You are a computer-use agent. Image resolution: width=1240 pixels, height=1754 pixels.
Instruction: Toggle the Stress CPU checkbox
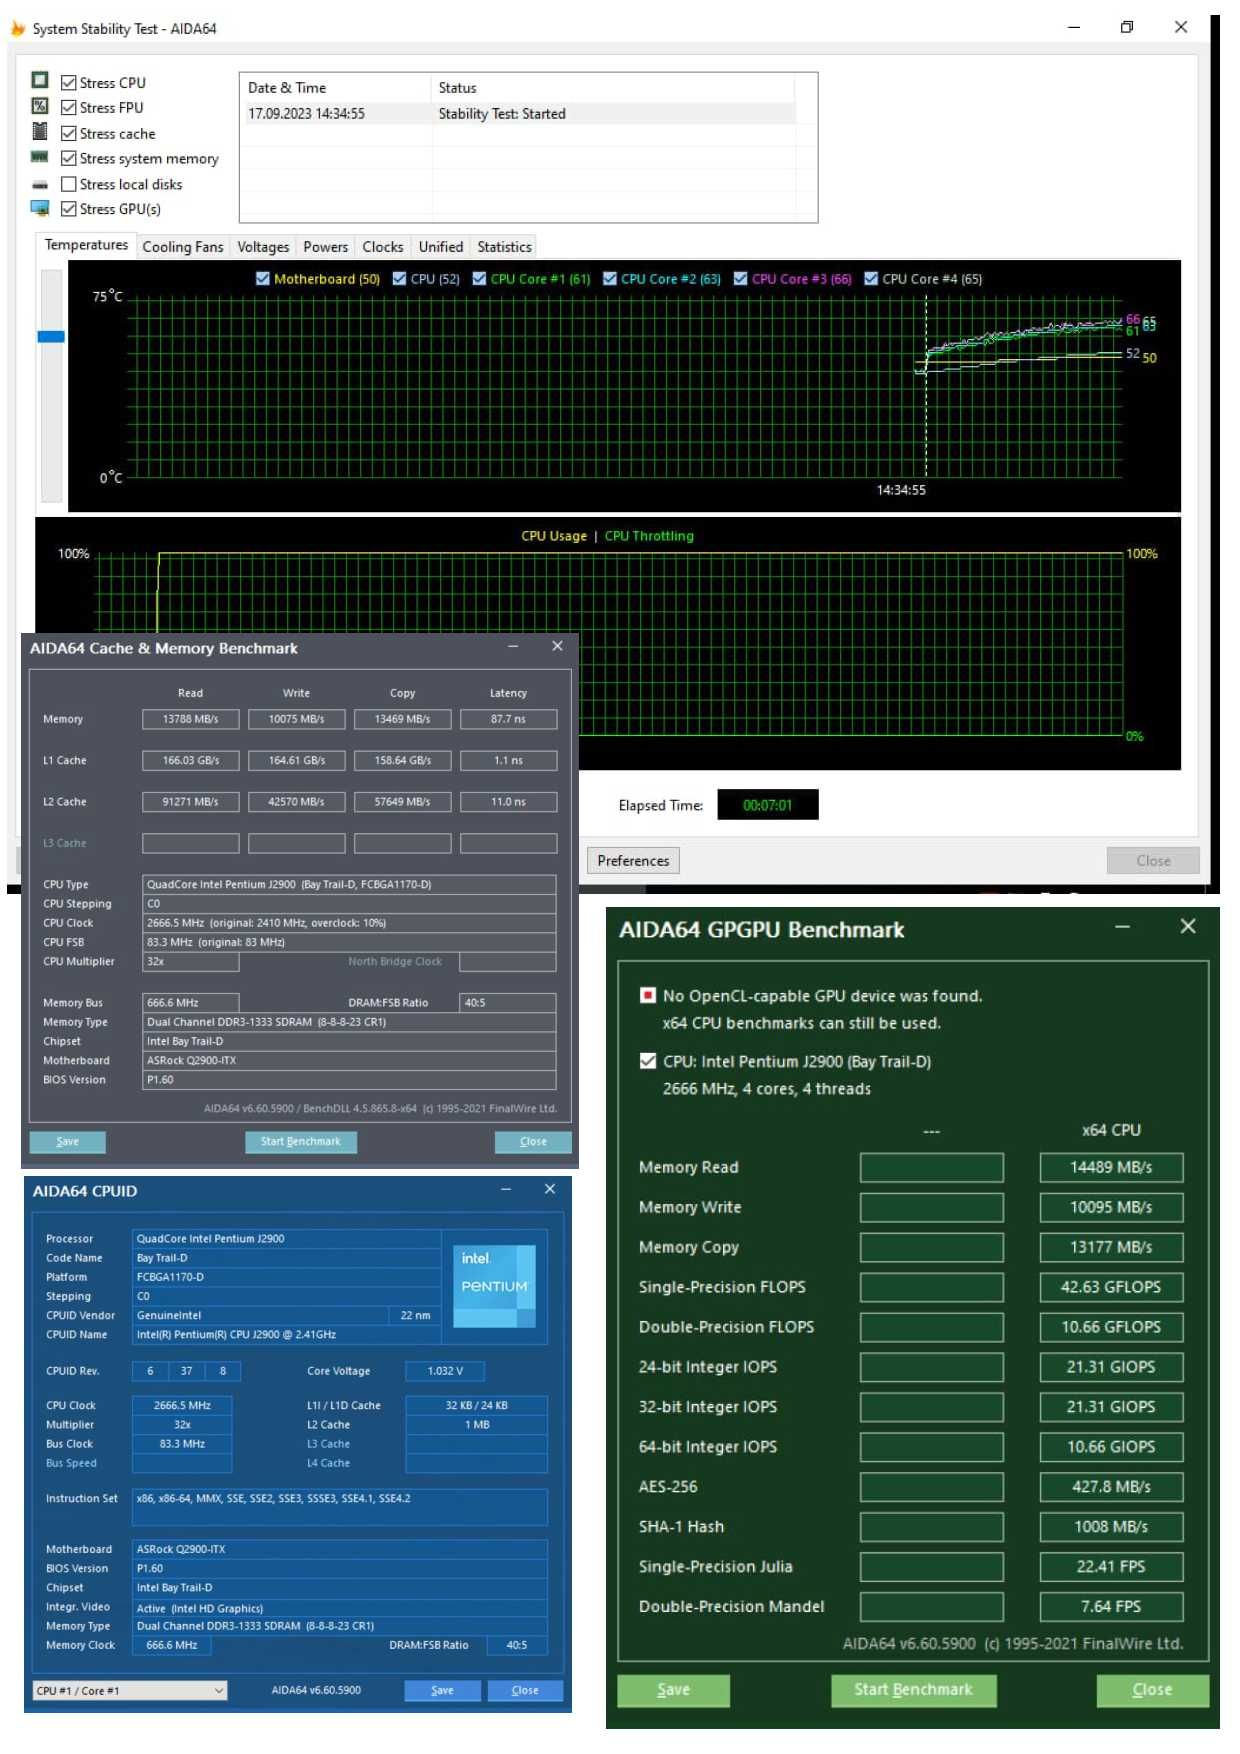point(69,83)
